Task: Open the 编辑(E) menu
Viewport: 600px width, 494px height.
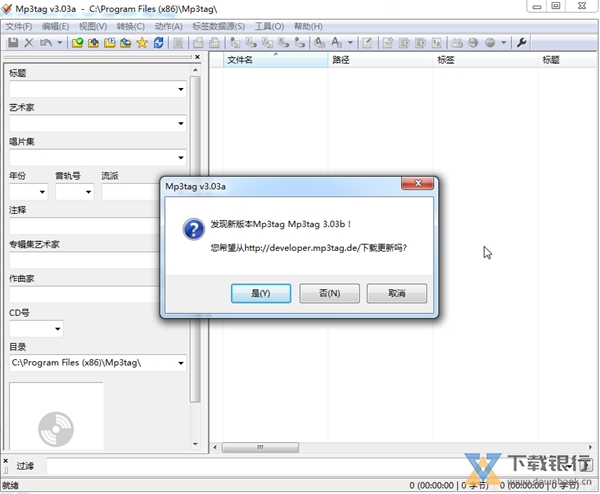Action: coord(55,26)
